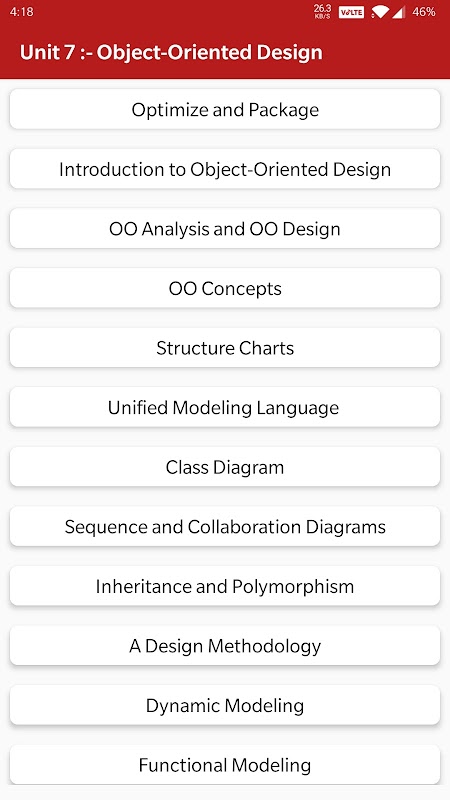This screenshot has height=800, width=450.
Task: Tap the 4:18 clock in status bar
Action: tap(21, 12)
